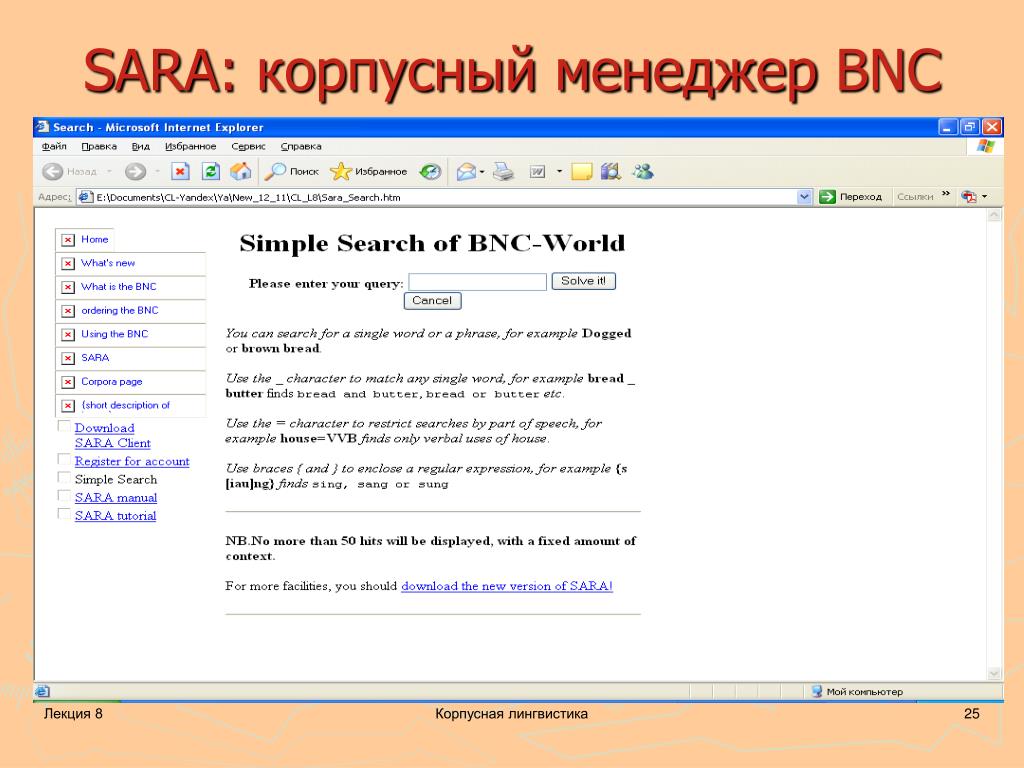Open the SARA manual link
This screenshot has height=768, width=1024.
click(x=116, y=498)
